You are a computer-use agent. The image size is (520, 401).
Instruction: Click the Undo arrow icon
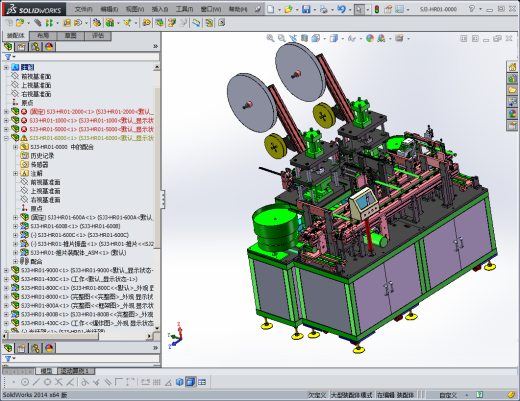tap(341, 9)
